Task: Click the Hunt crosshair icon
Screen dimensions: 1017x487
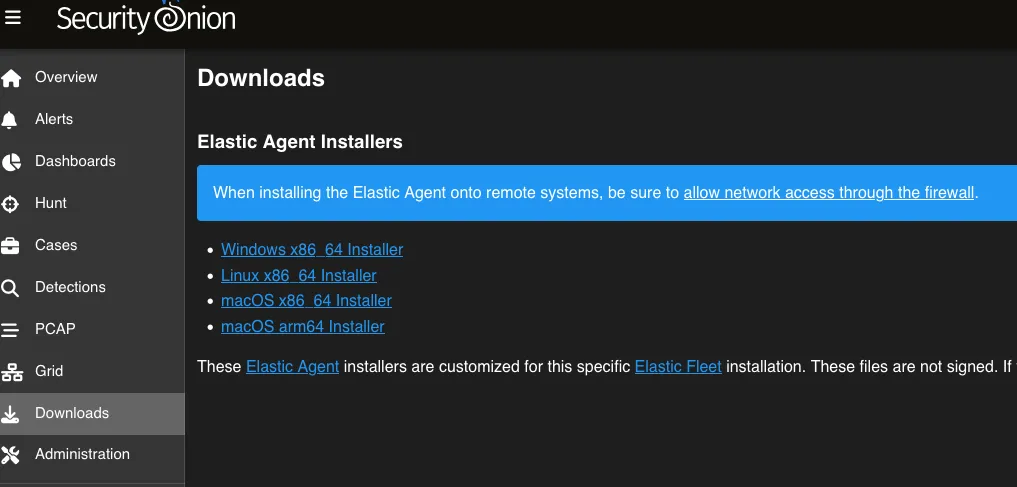Action: coord(11,204)
